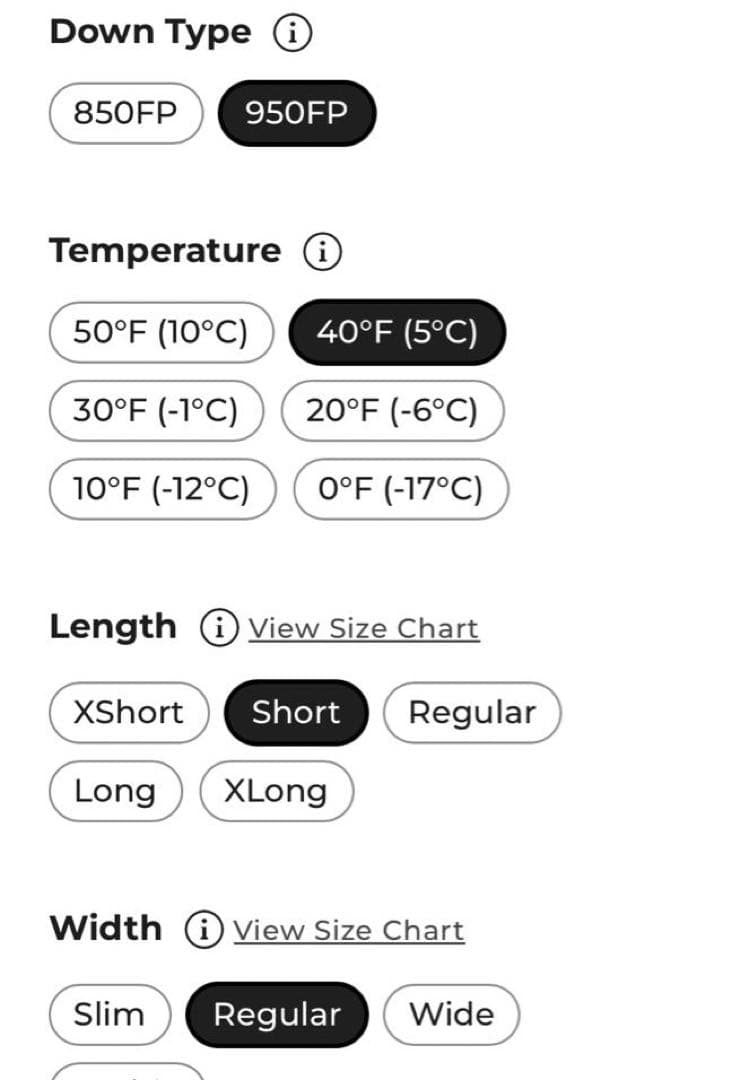The image size is (739, 1080).
Task: Select the 850FP down type
Action: click(x=125, y=113)
